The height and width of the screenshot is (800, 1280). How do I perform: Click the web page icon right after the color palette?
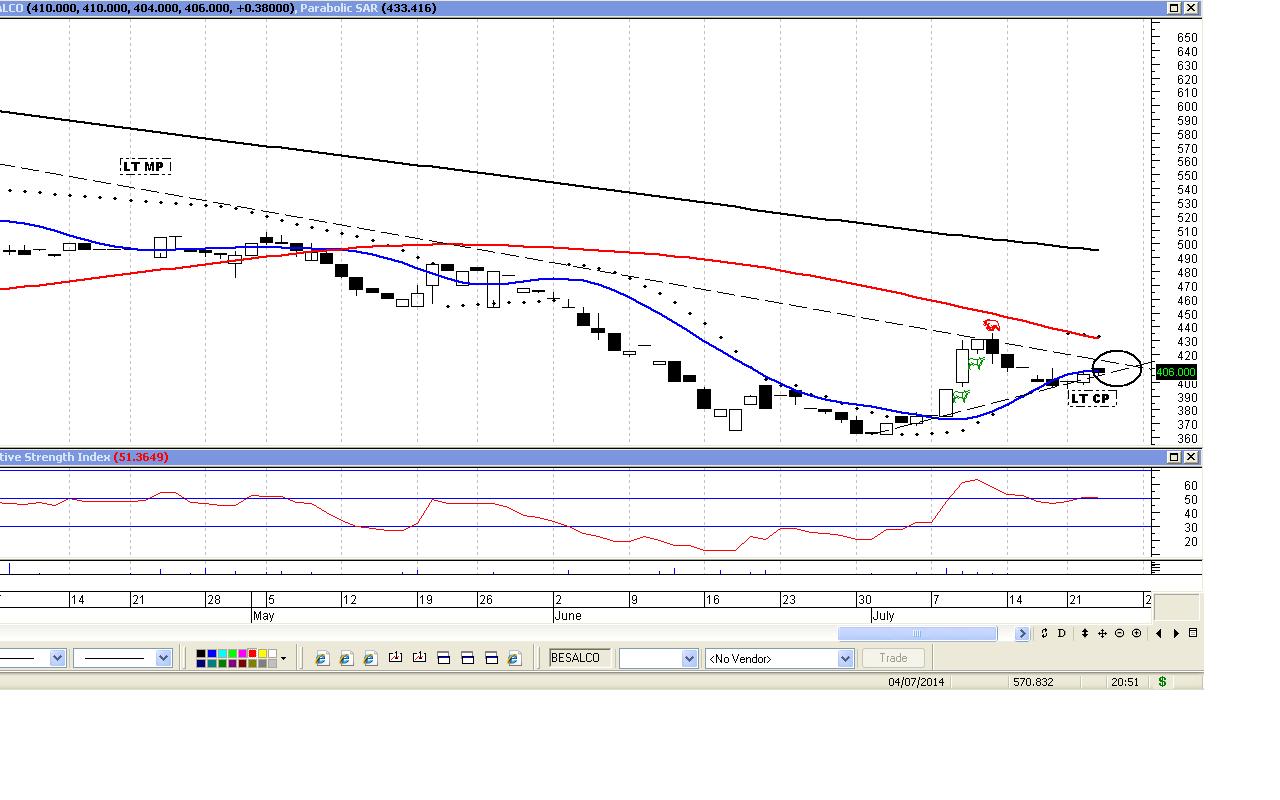pos(322,658)
